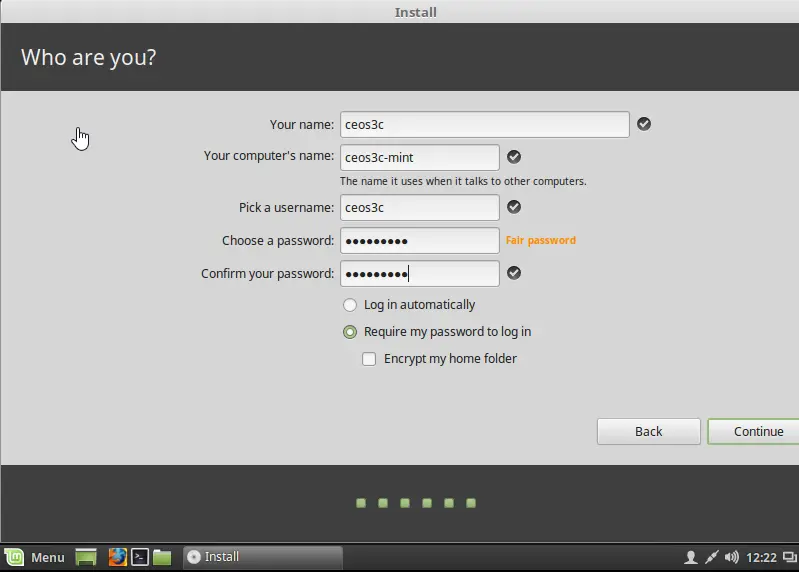Click 'The name it uses when it talks' hint

(x=463, y=181)
